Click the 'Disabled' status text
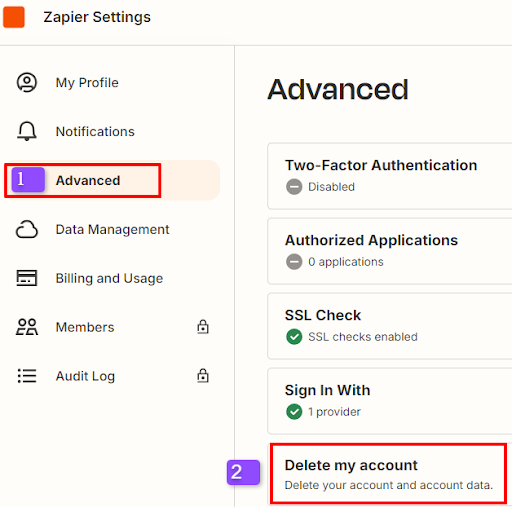 (x=331, y=187)
